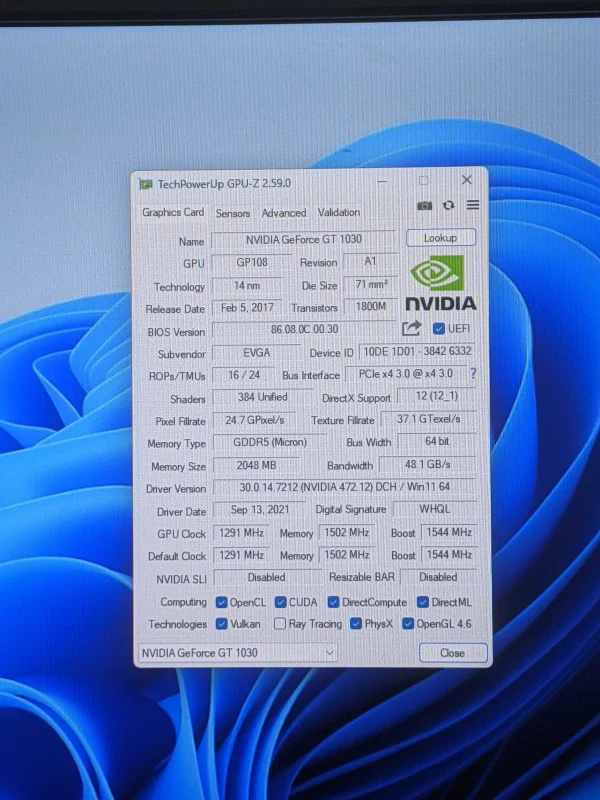Screen dimensions: 600x800
Task: Click the Default Clock row Boost 1544 MHz
Action: [449, 555]
